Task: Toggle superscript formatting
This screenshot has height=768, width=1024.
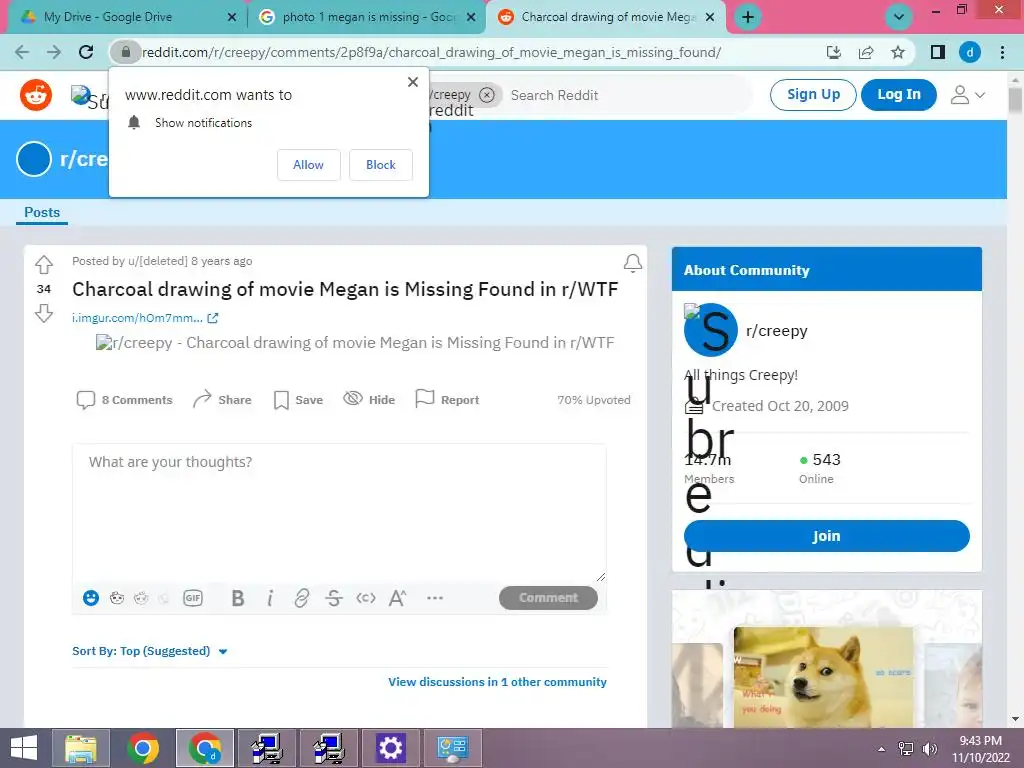Action: coord(397,598)
